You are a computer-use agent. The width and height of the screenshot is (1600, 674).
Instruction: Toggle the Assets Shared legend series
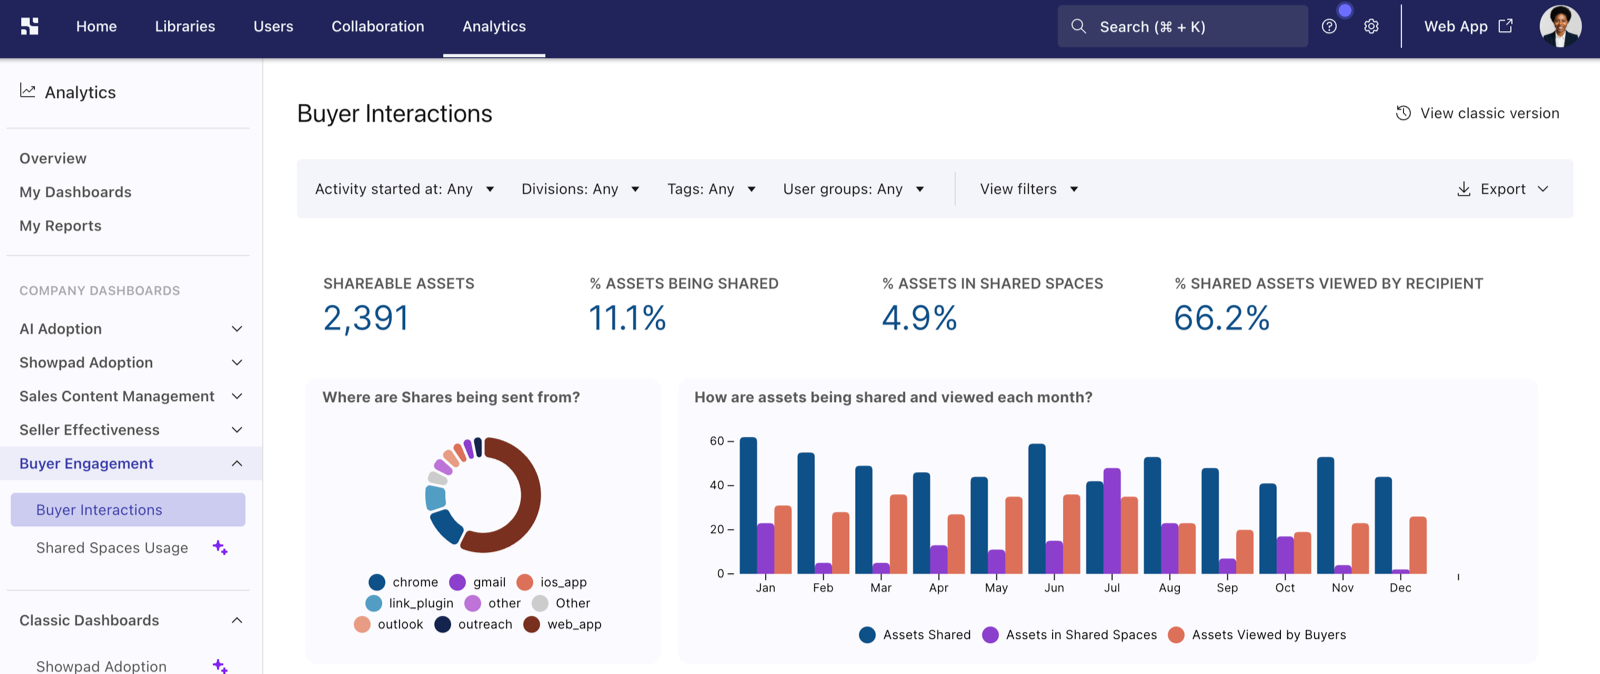915,635
